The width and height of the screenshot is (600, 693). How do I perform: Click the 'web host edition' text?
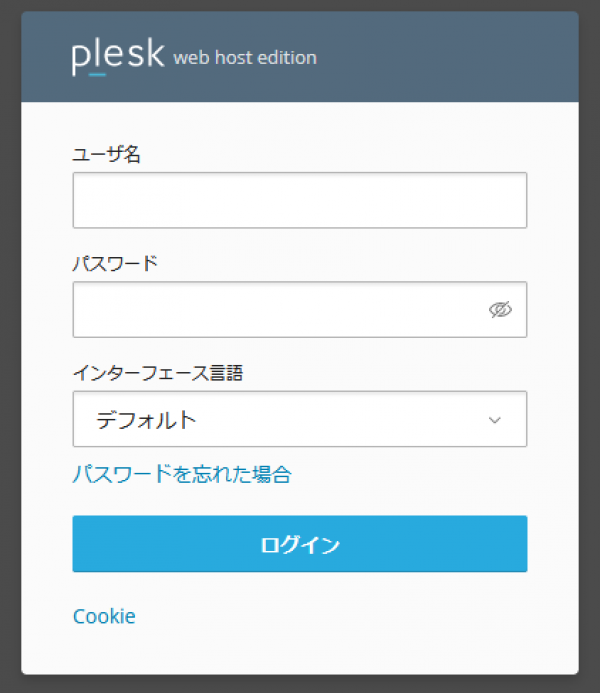coord(245,58)
